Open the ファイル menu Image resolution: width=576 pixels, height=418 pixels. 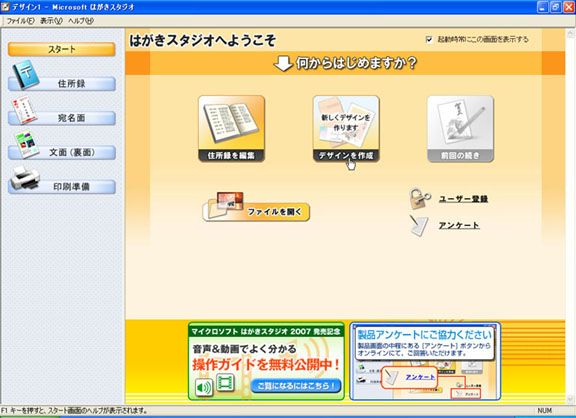pos(20,21)
